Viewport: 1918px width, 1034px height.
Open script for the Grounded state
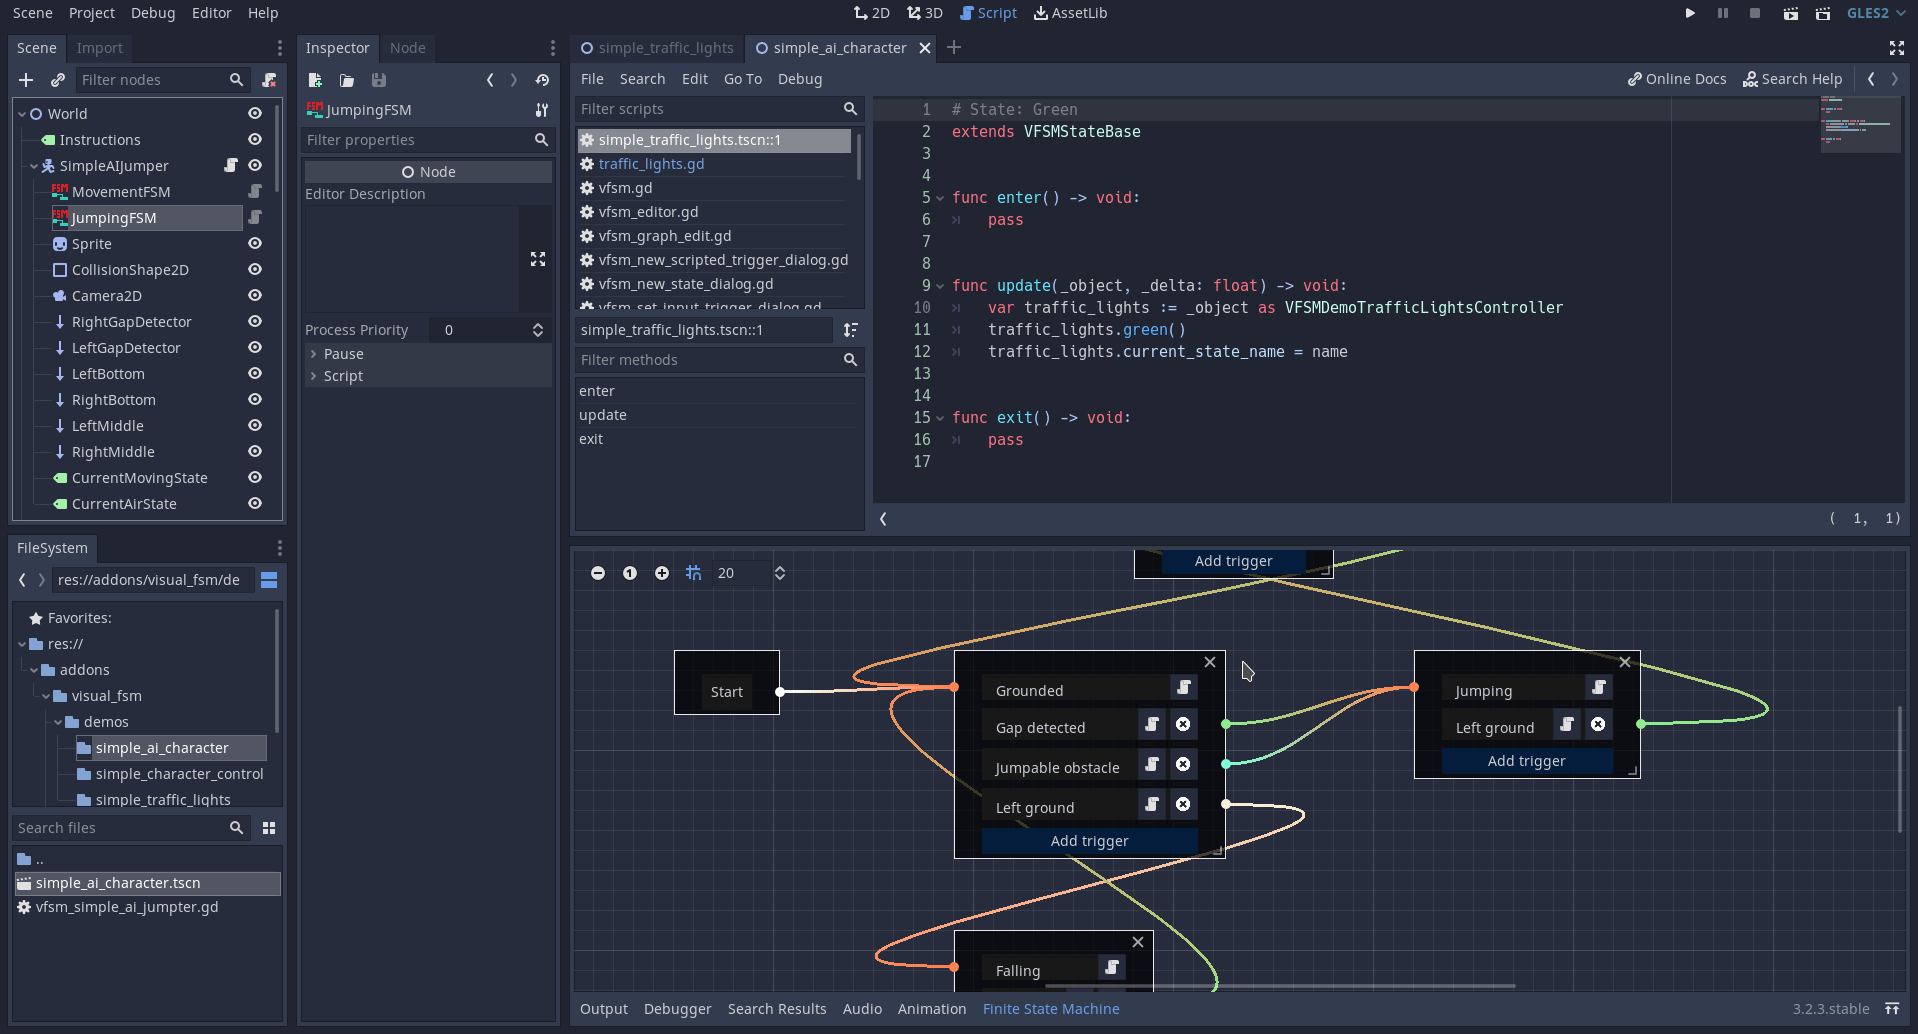click(x=1183, y=687)
